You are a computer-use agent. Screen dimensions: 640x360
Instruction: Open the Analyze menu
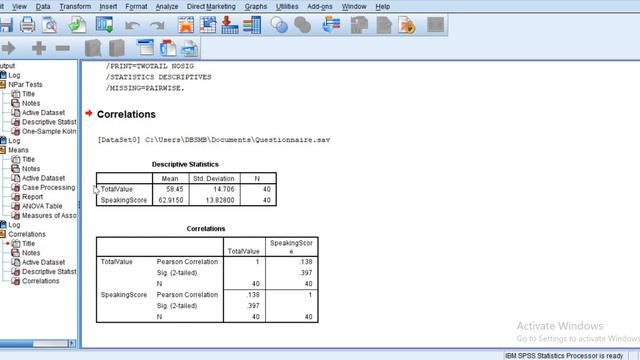(x=167, y=7)
